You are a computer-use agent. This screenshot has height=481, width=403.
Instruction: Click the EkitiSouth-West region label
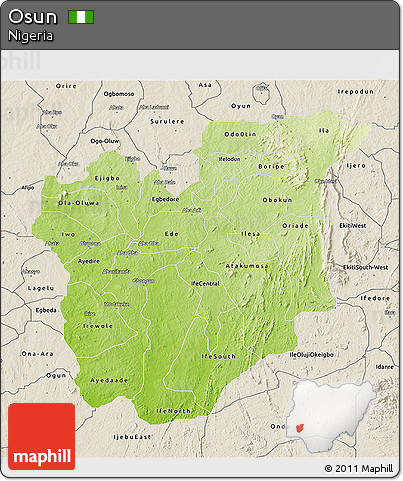pos(365,267)
